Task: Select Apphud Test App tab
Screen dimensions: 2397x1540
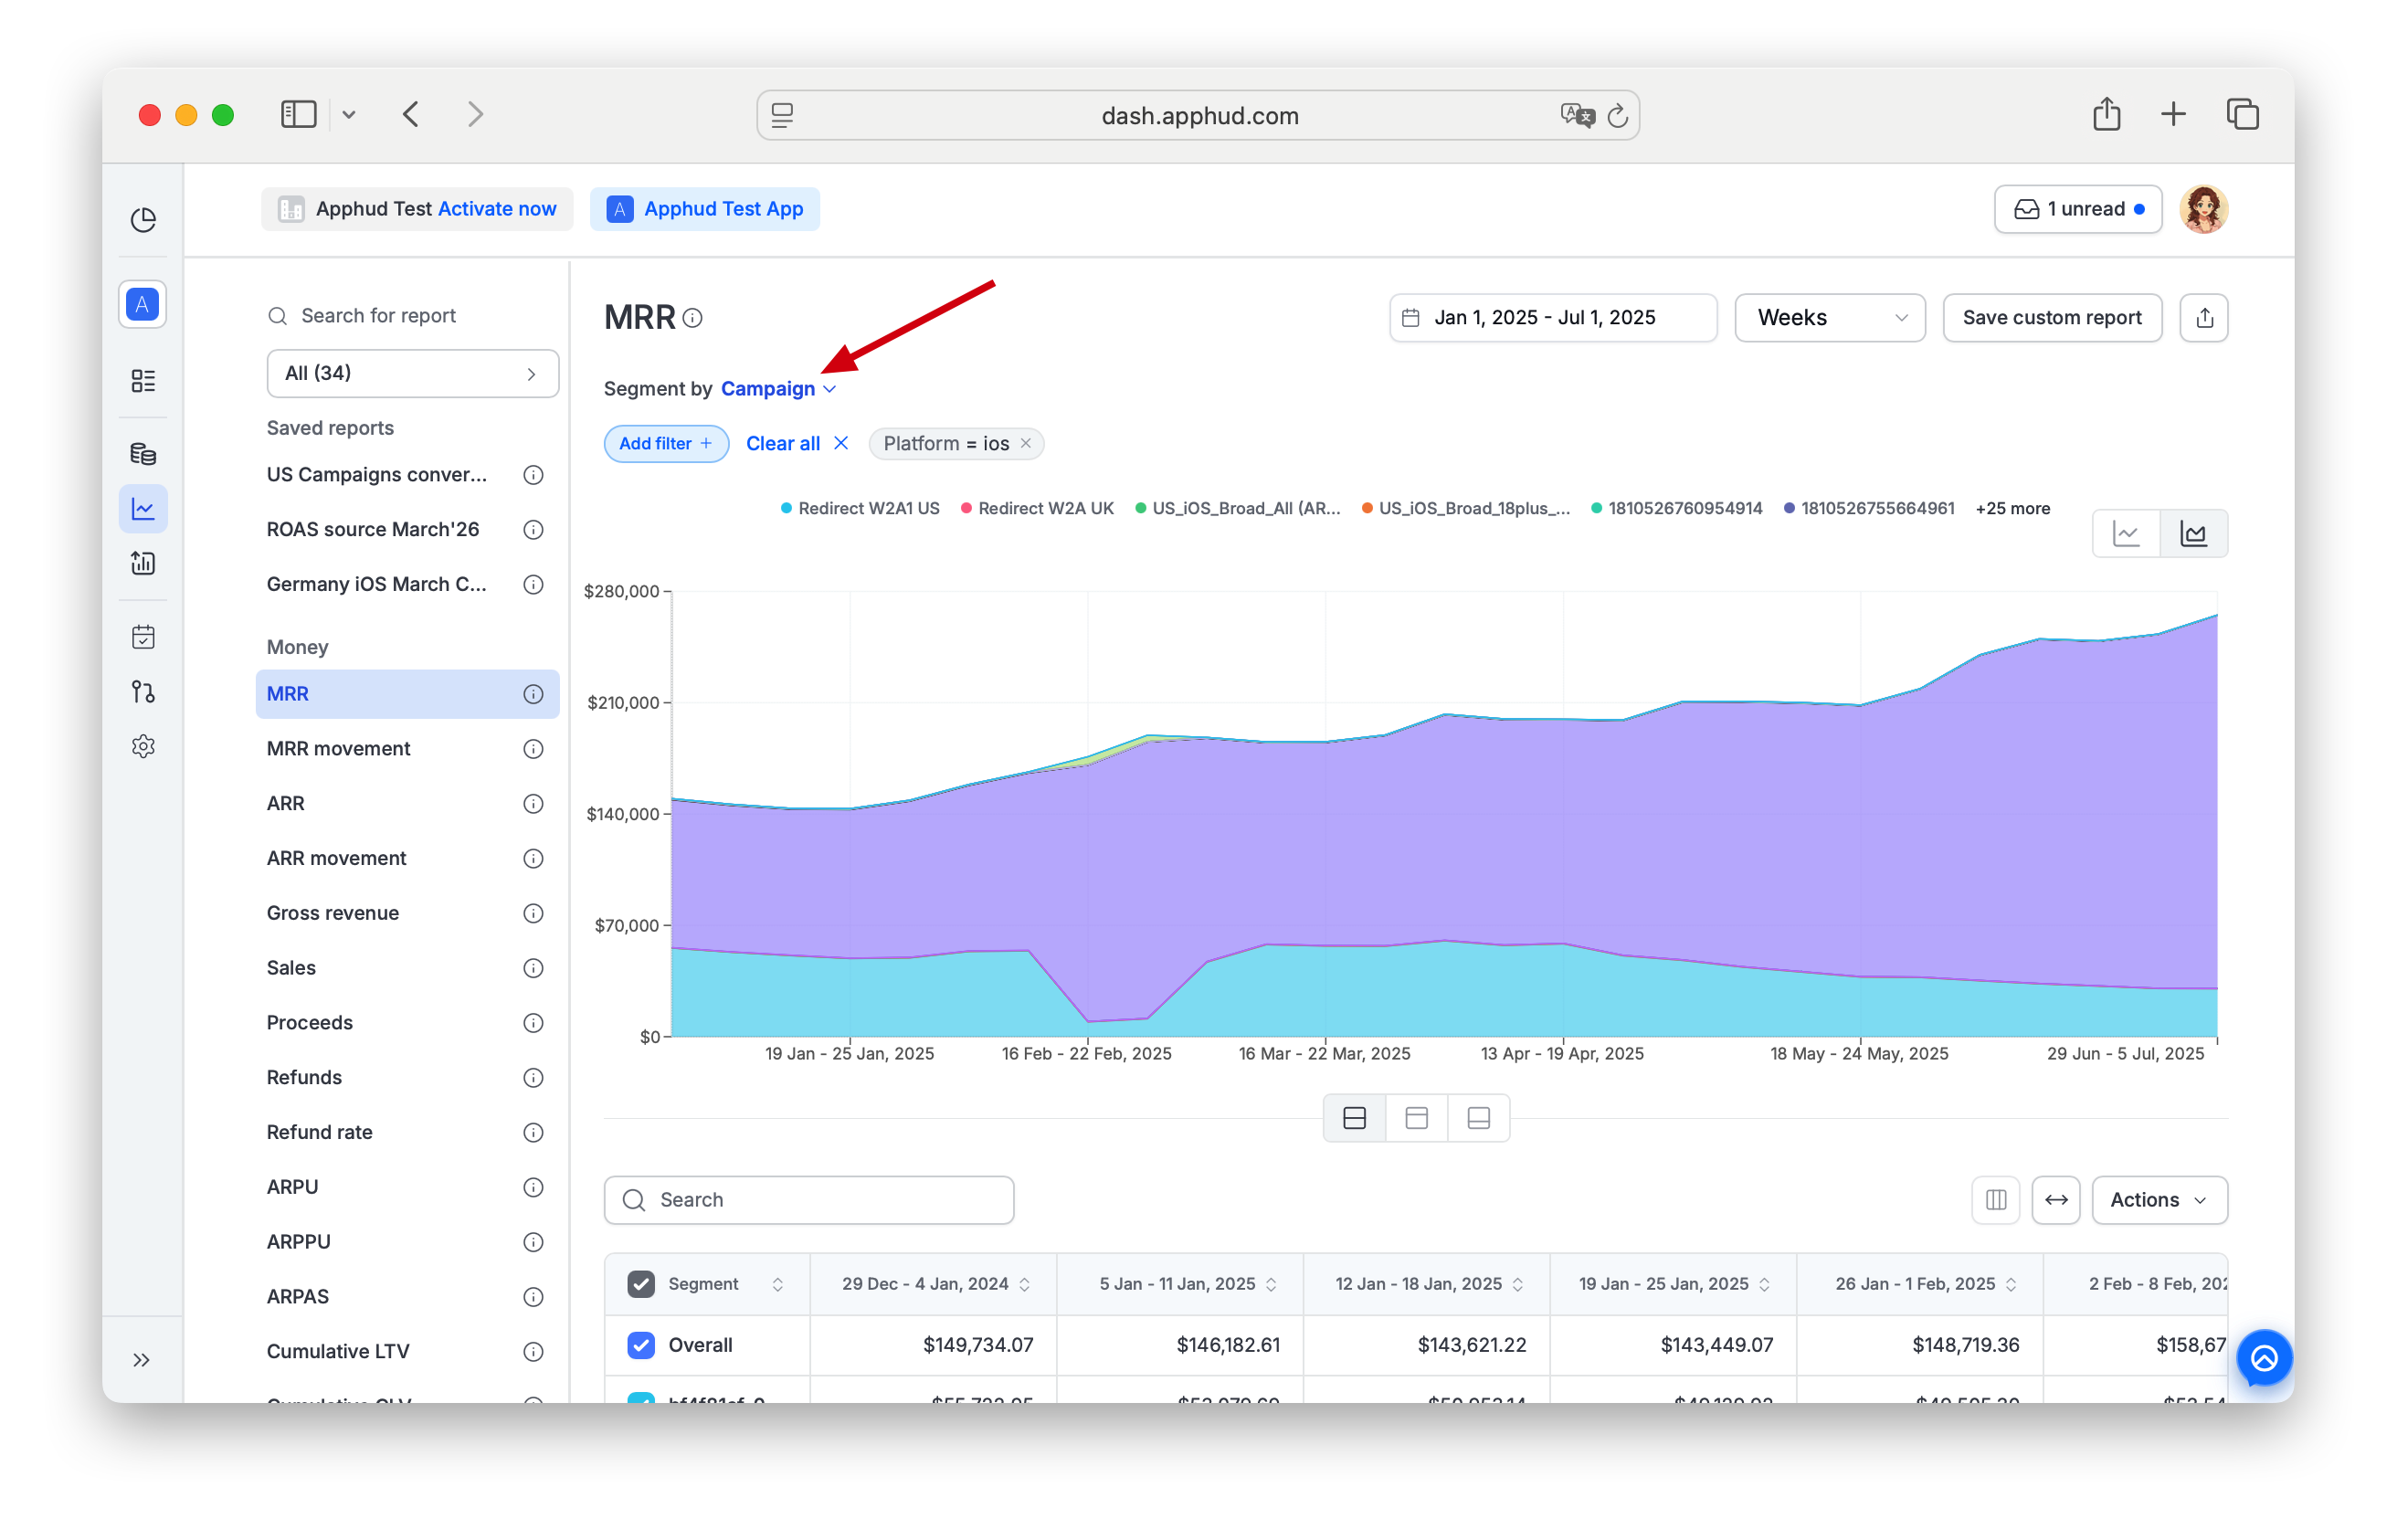Action: point(704,209)
